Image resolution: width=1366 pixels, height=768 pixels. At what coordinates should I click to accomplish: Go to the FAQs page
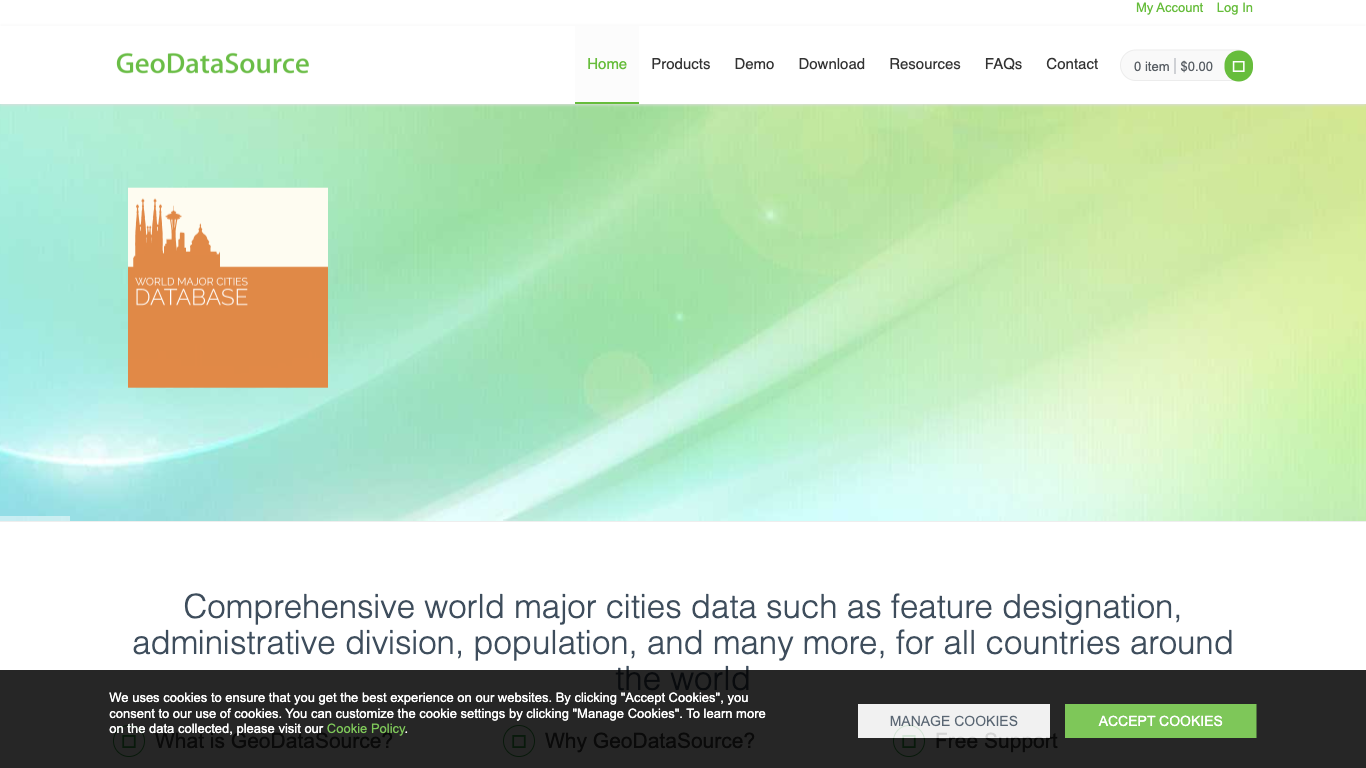1003,64
